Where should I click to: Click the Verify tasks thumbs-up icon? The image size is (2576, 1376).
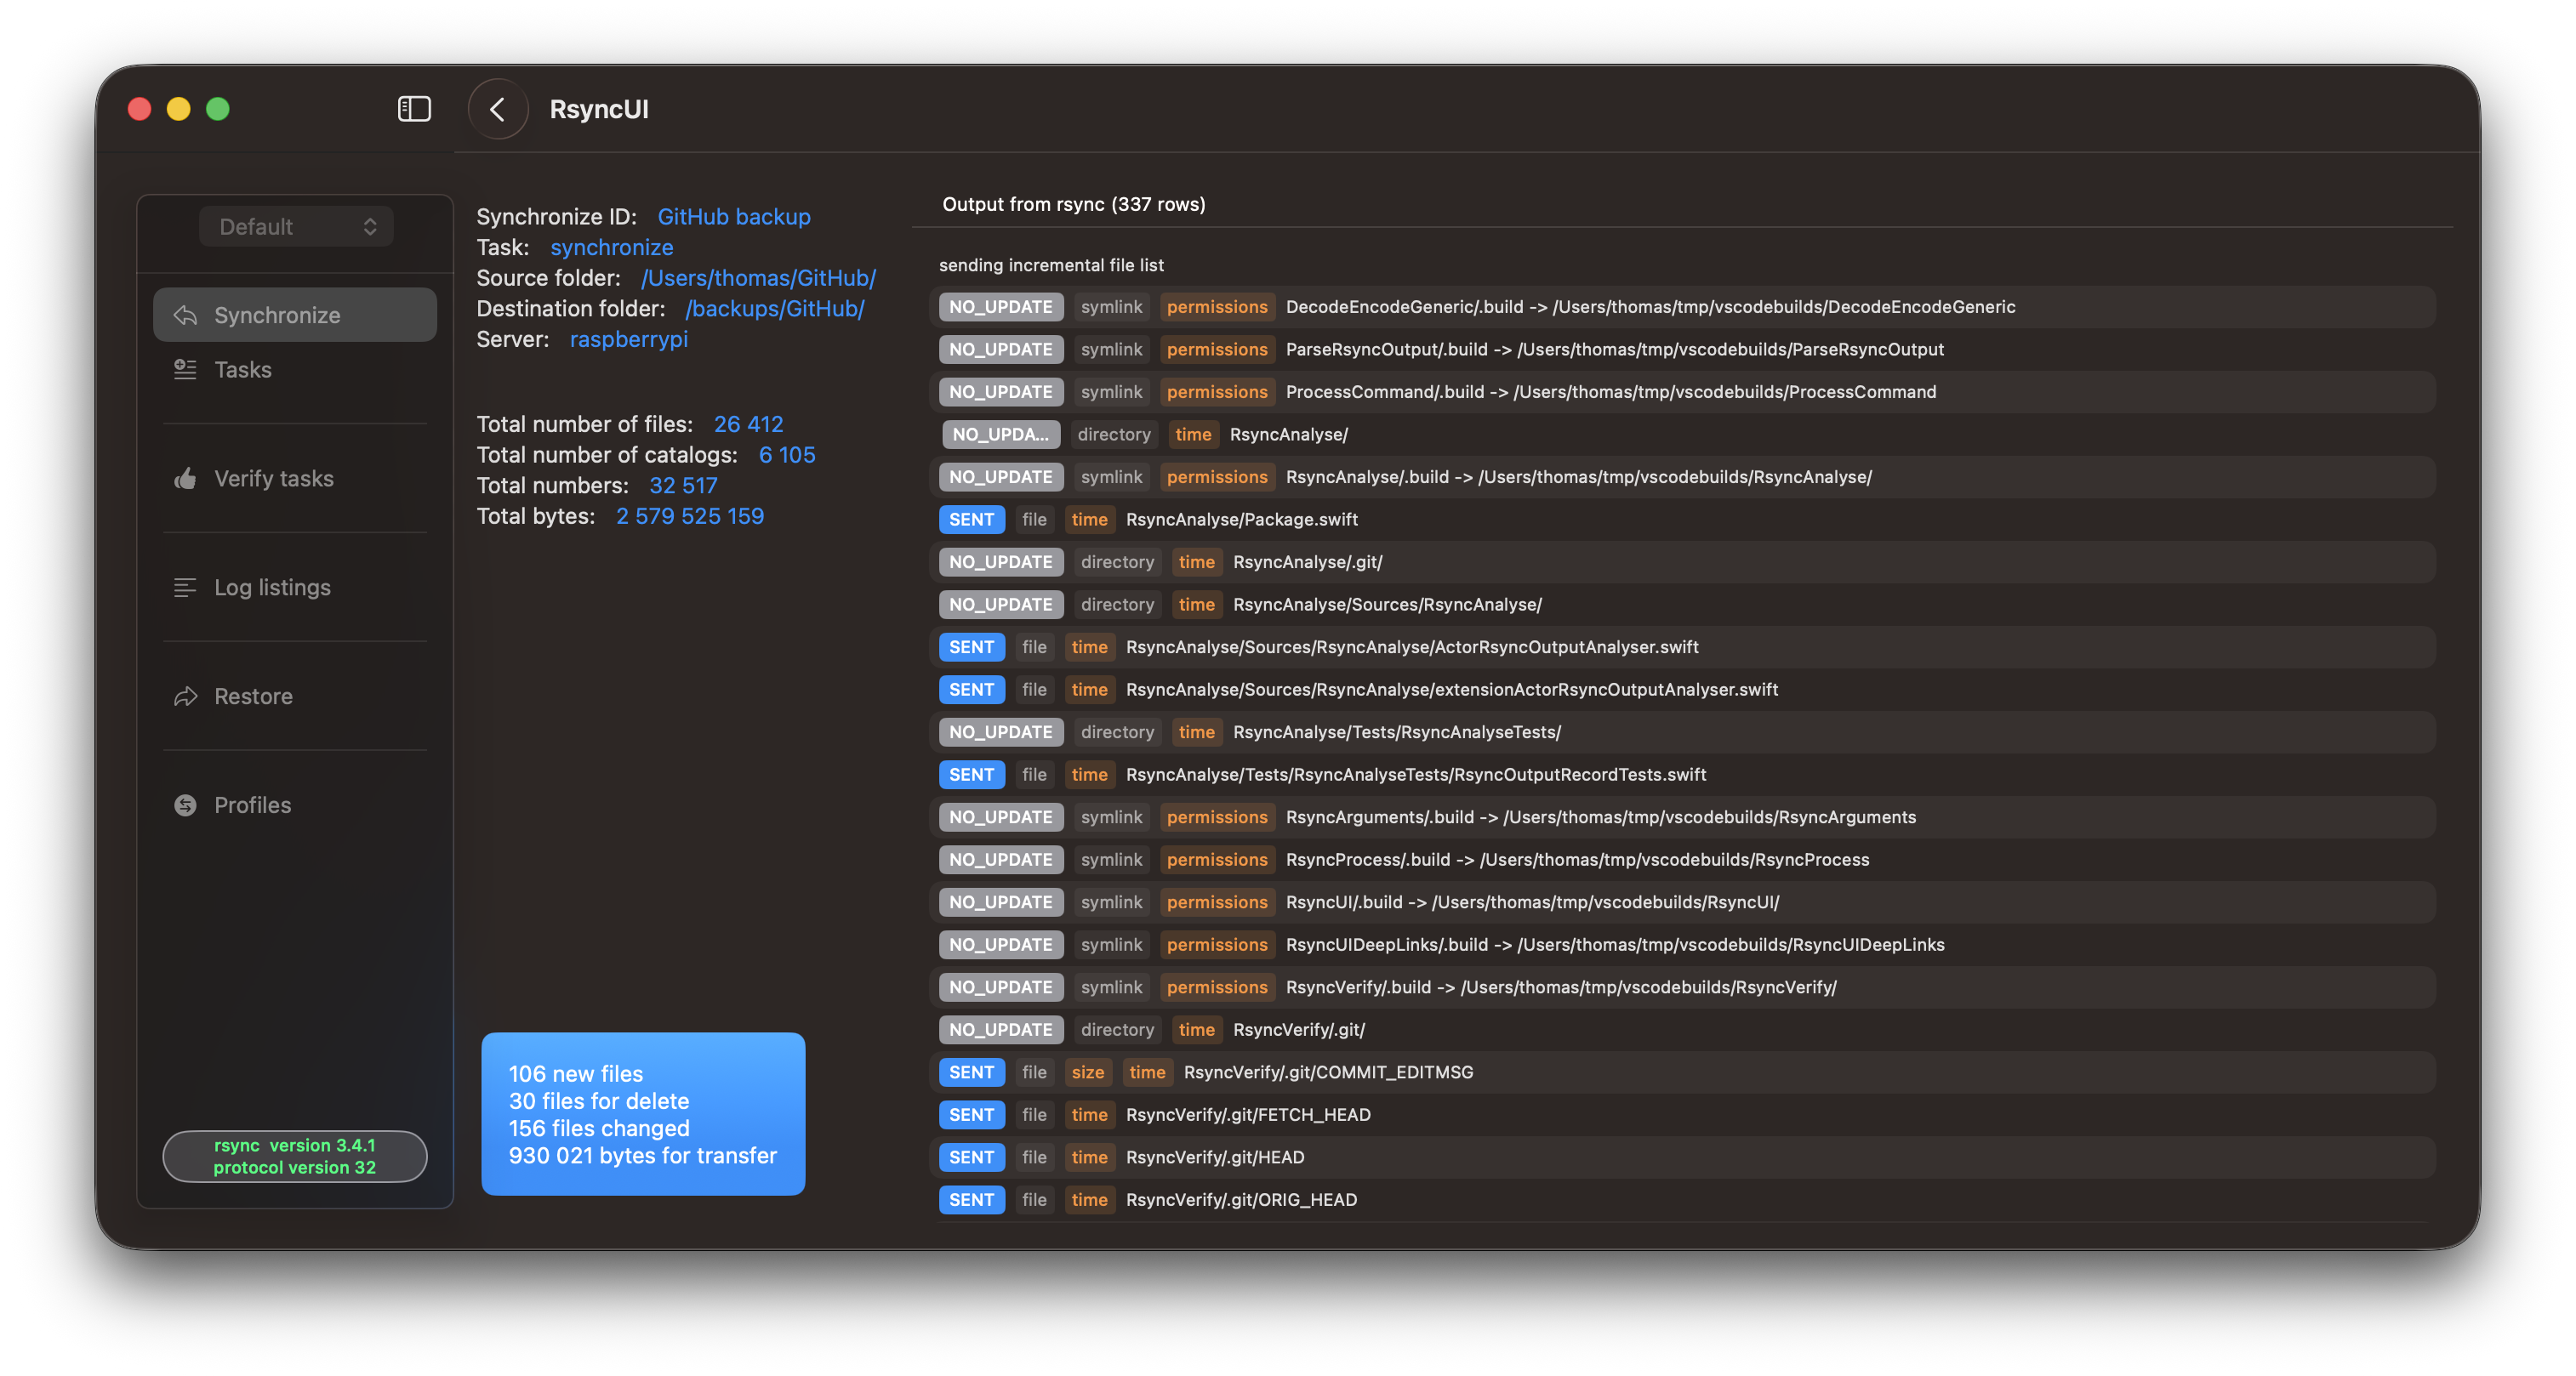point(185,479)
